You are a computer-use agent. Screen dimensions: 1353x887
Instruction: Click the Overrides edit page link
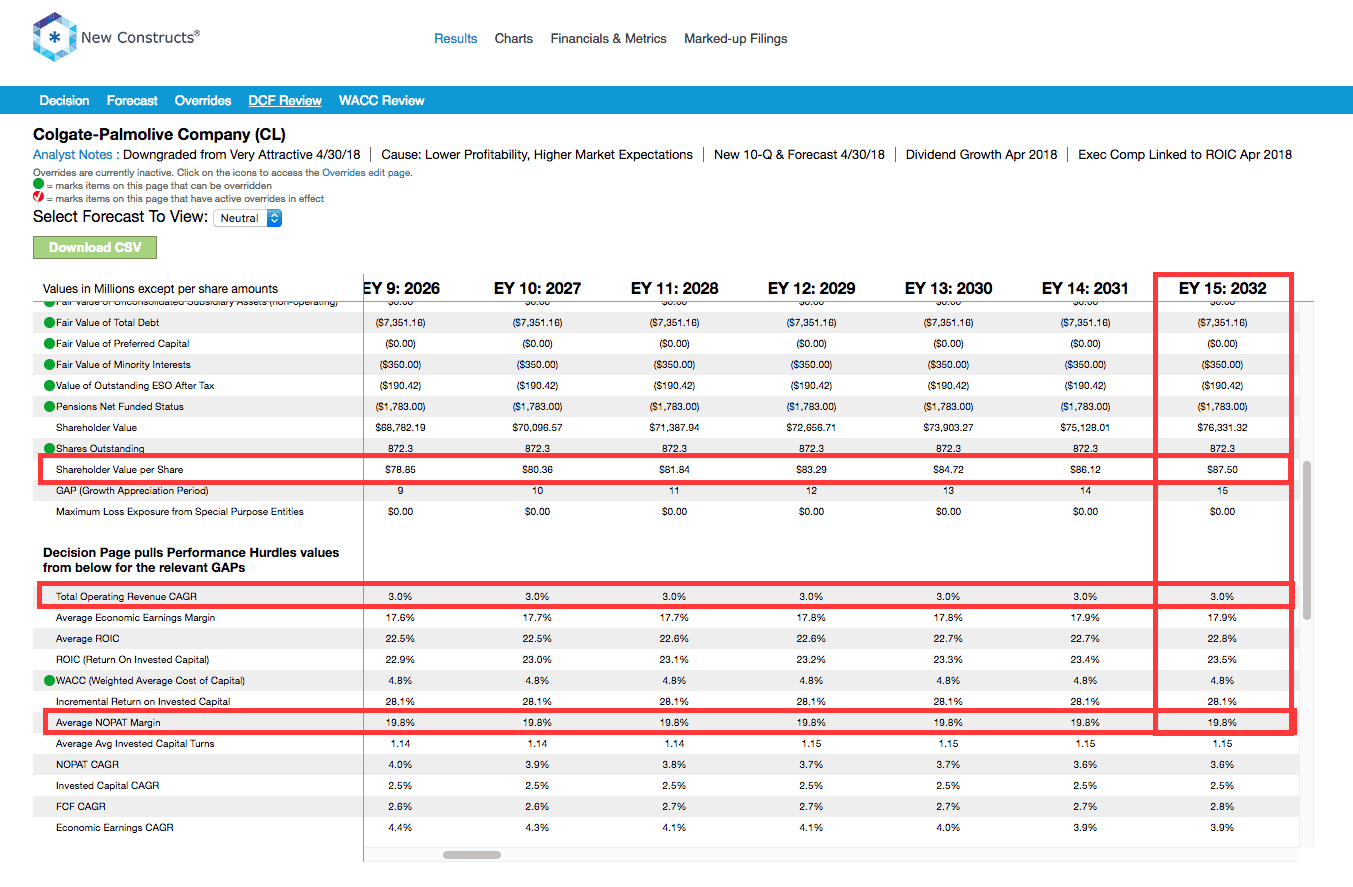(366, 173)
